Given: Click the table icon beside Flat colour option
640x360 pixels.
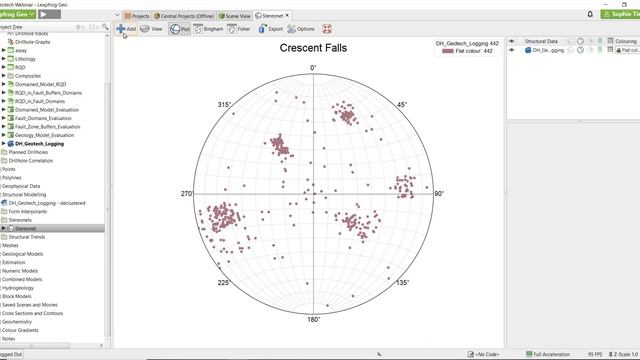Looking at the screenshot, I should 611,50.
